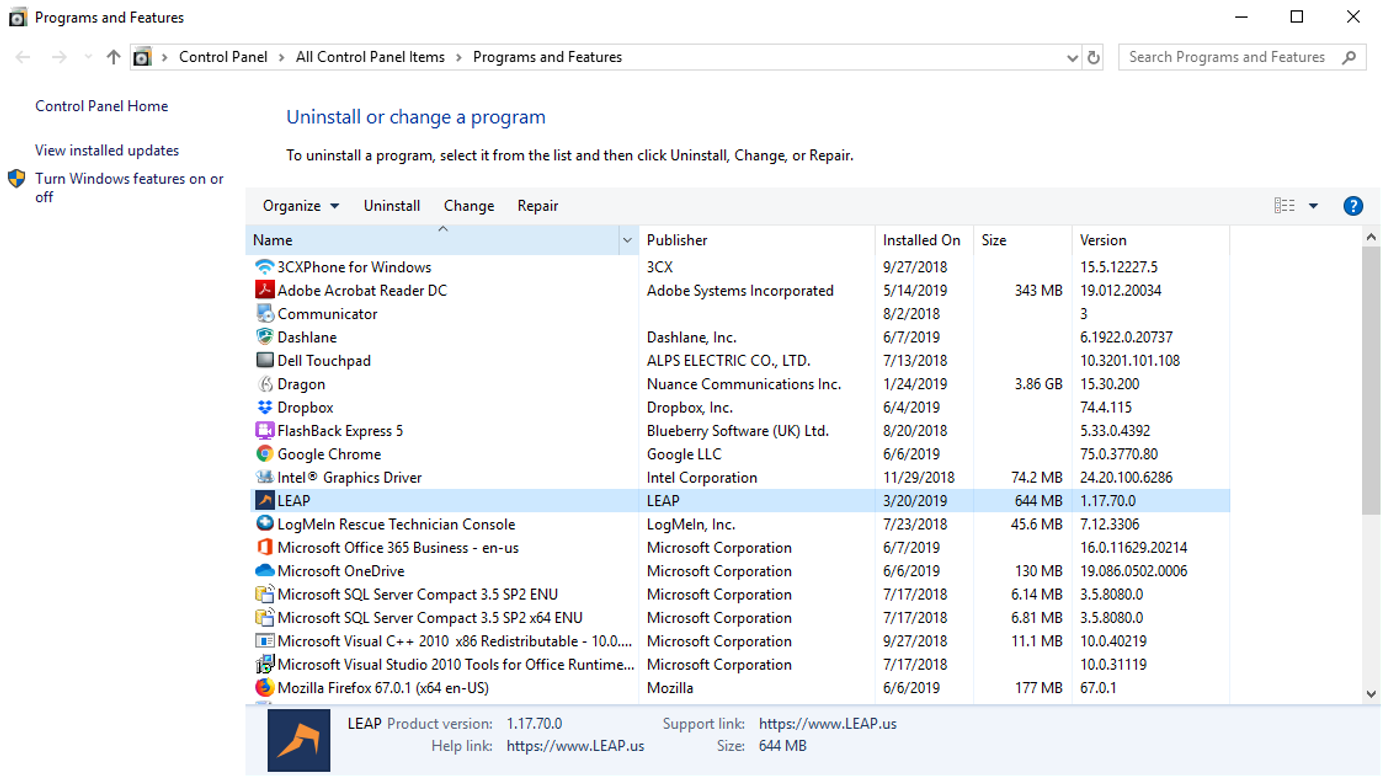Click the Google Chrome icon in list
1381x776 pixels.
coord(264,454)
